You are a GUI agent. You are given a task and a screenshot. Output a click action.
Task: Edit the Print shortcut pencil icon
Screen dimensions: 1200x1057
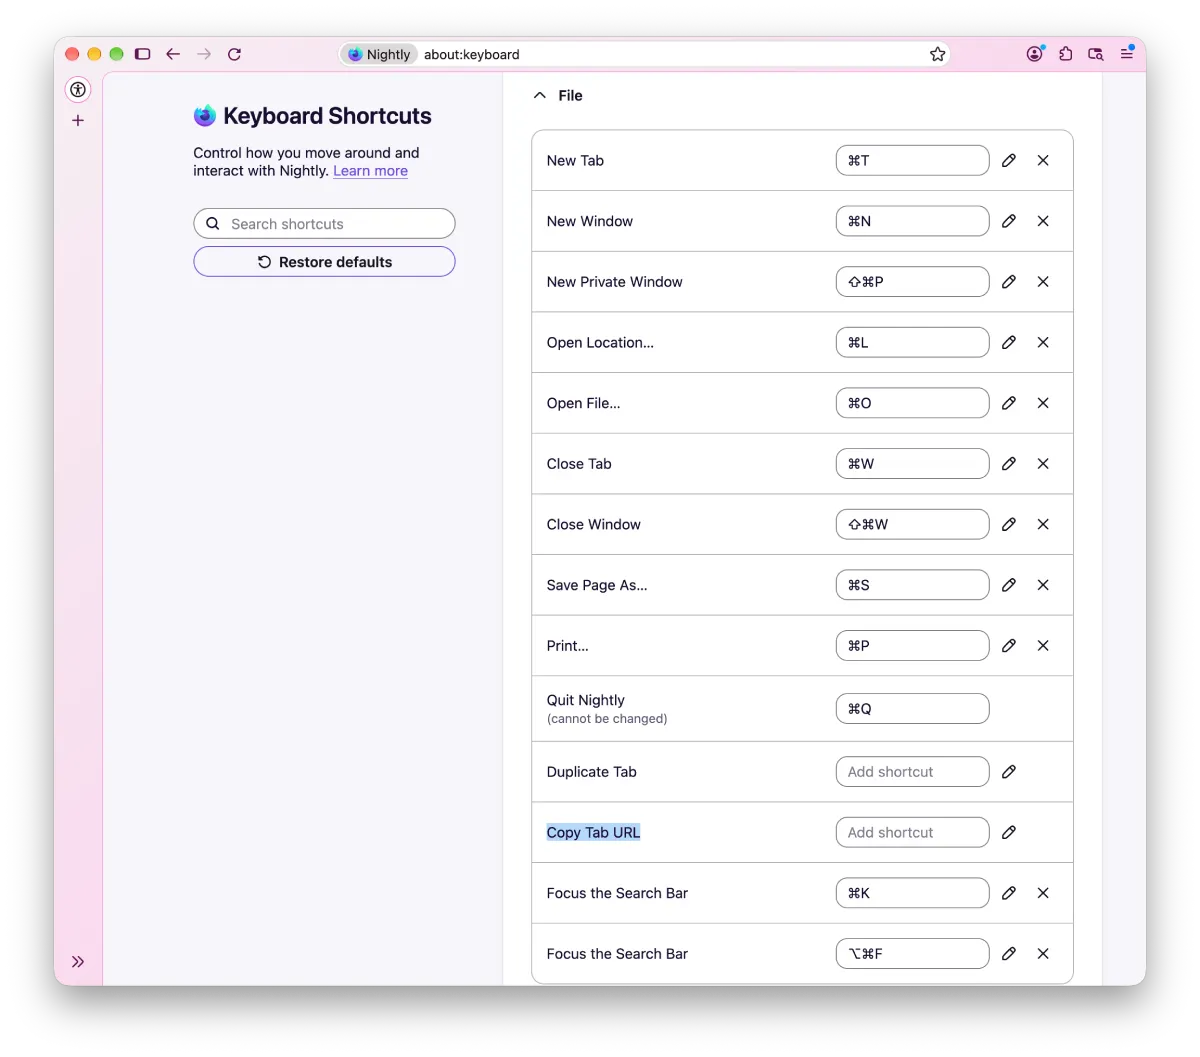tap(1009, 646)
